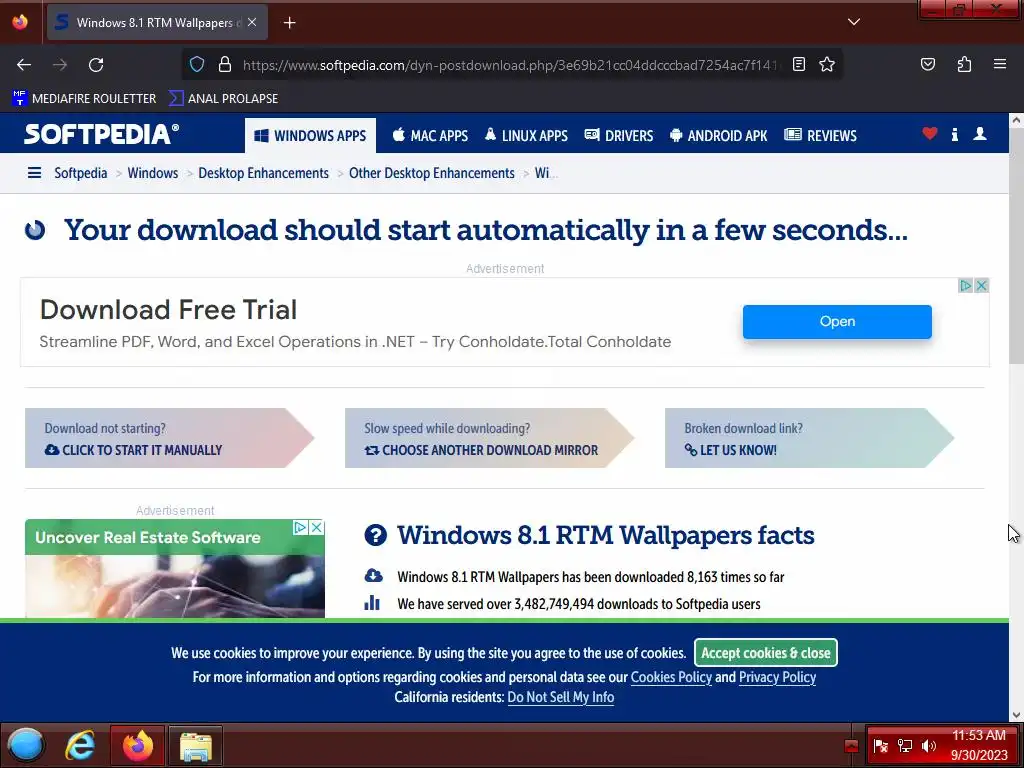Click AdChoices icon on Real Estate ad
1024x768 pixels.
(x=300, y=527)
